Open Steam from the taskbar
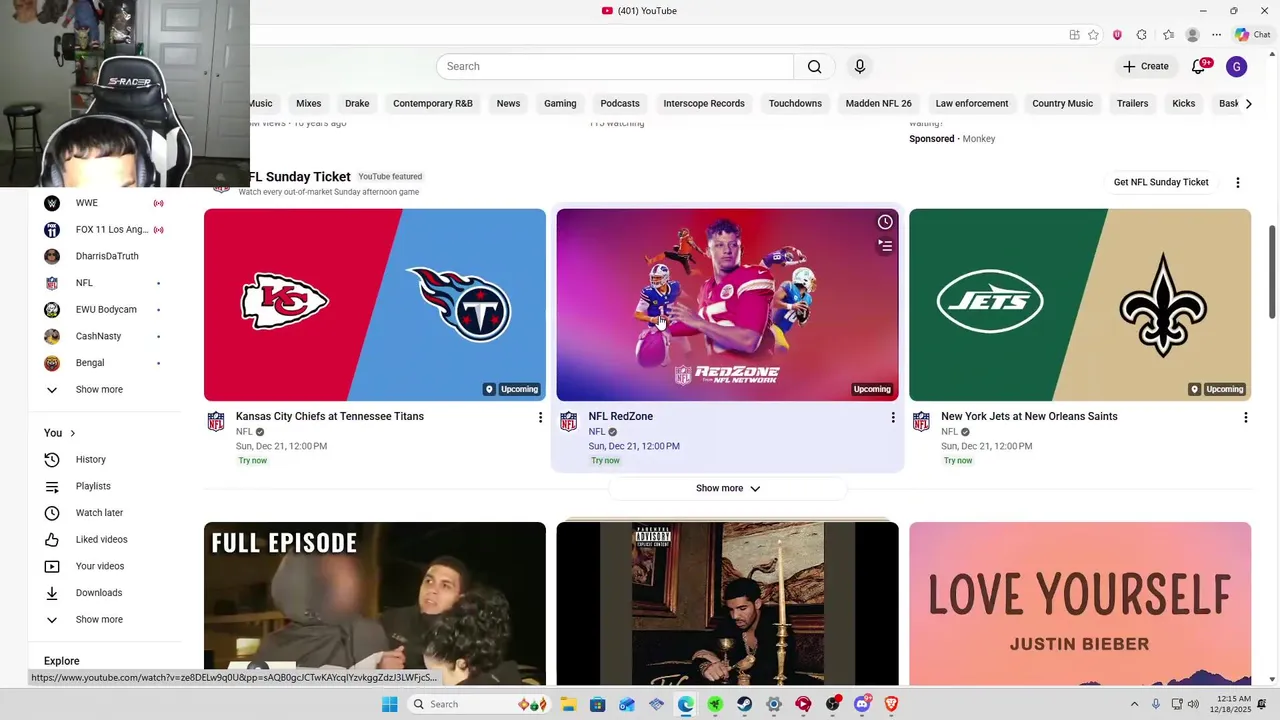This screenshot has height=720, width=1280. pyautogui.click(x=745, y=704)
